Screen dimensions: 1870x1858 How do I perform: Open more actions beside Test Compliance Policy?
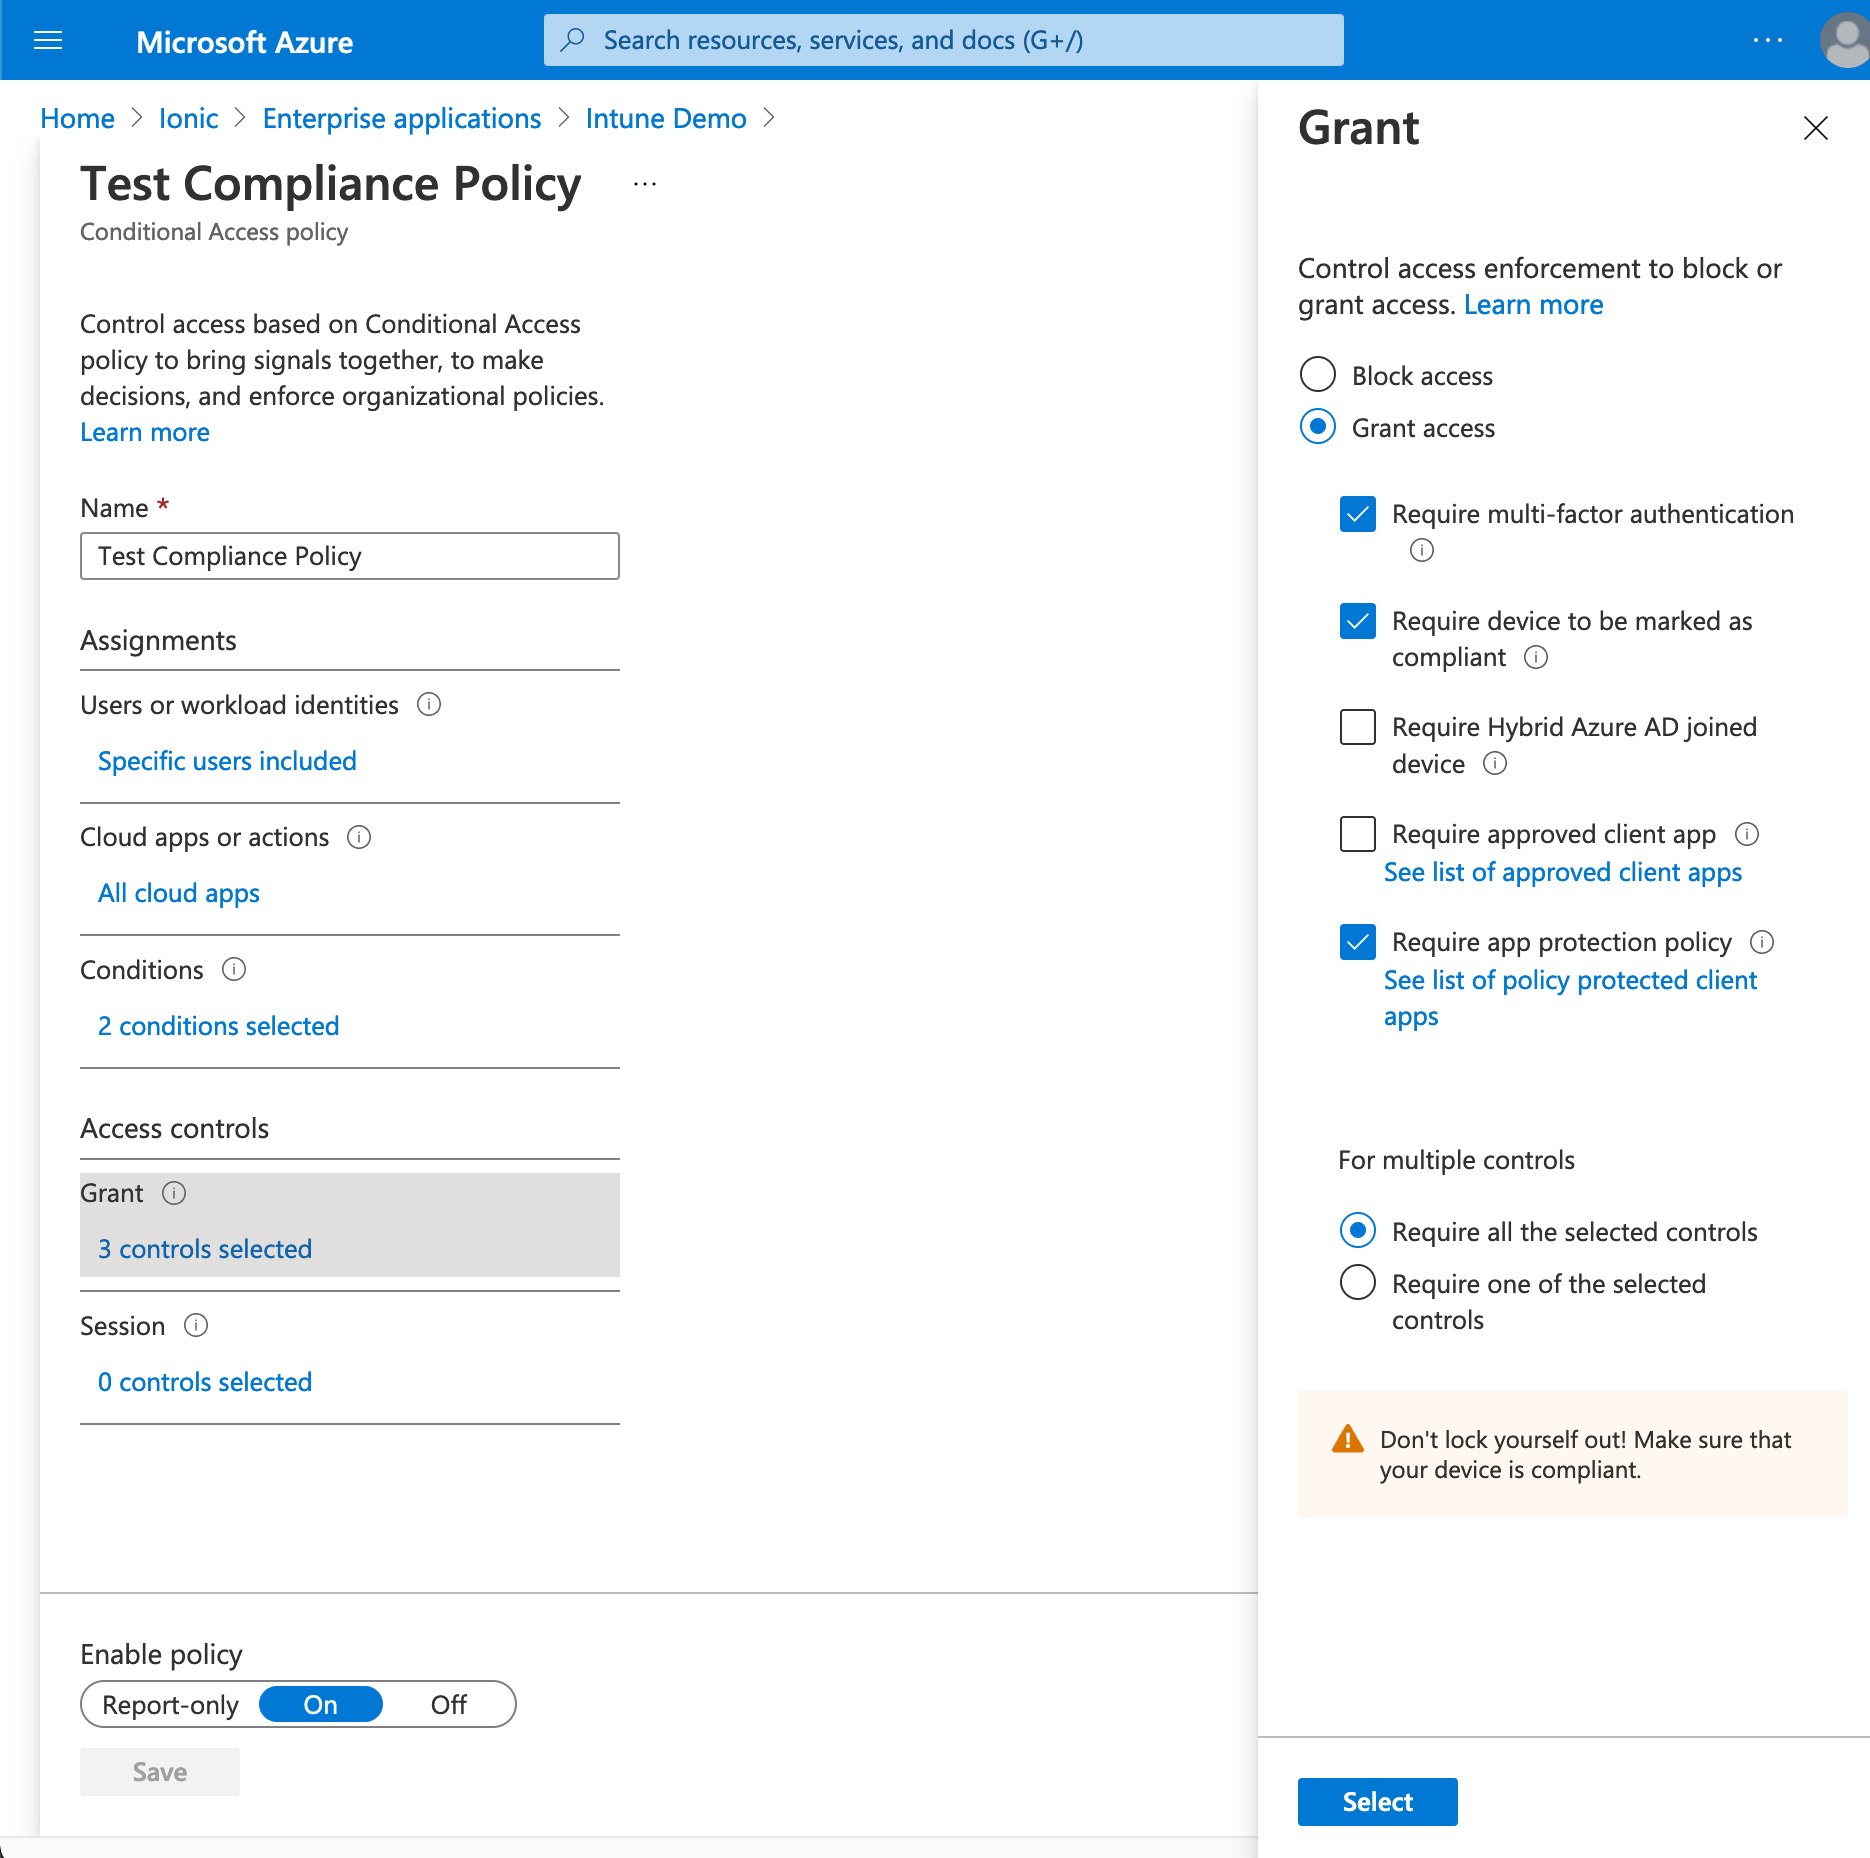click(644, 183)
